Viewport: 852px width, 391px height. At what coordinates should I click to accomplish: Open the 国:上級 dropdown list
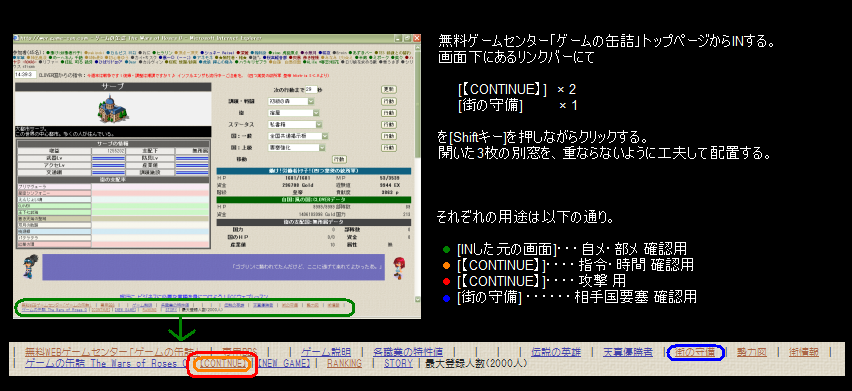[x=297, y=147]
